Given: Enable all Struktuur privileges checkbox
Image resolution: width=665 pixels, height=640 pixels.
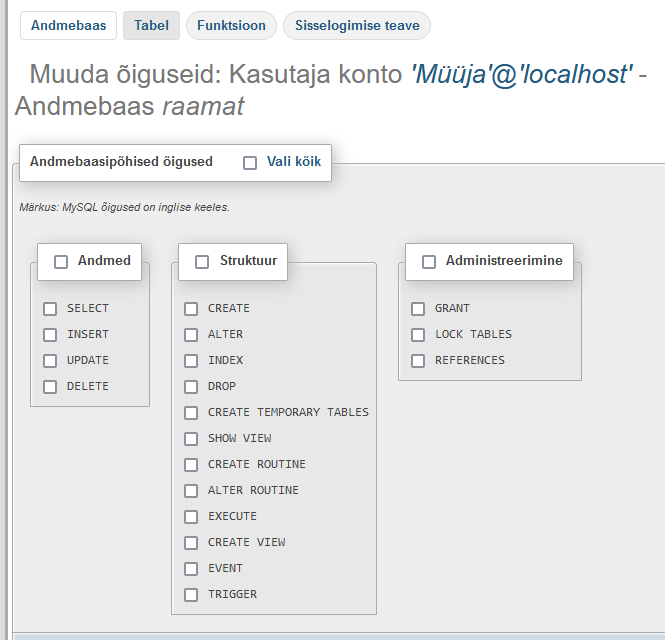Looking at the screenshot, I should point(202,262).
